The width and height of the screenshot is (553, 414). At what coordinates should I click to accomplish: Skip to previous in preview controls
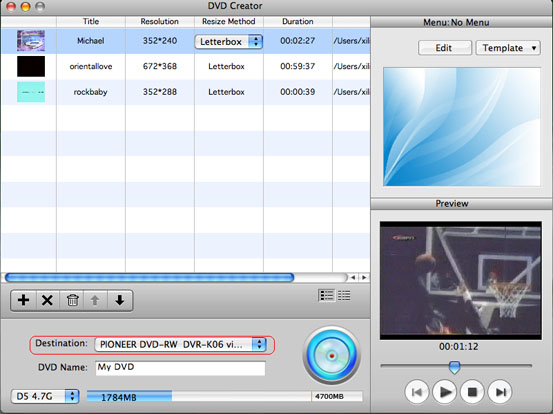tap(417, 392)
